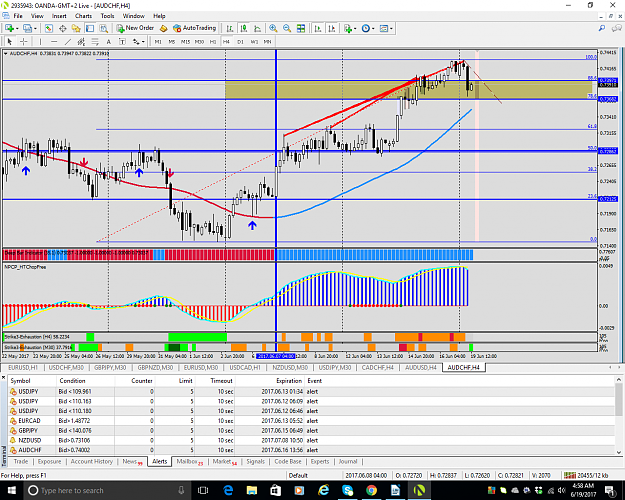Open the Account History terminal tab
Viewport: 625px width, 500px height.
(92, 461)
